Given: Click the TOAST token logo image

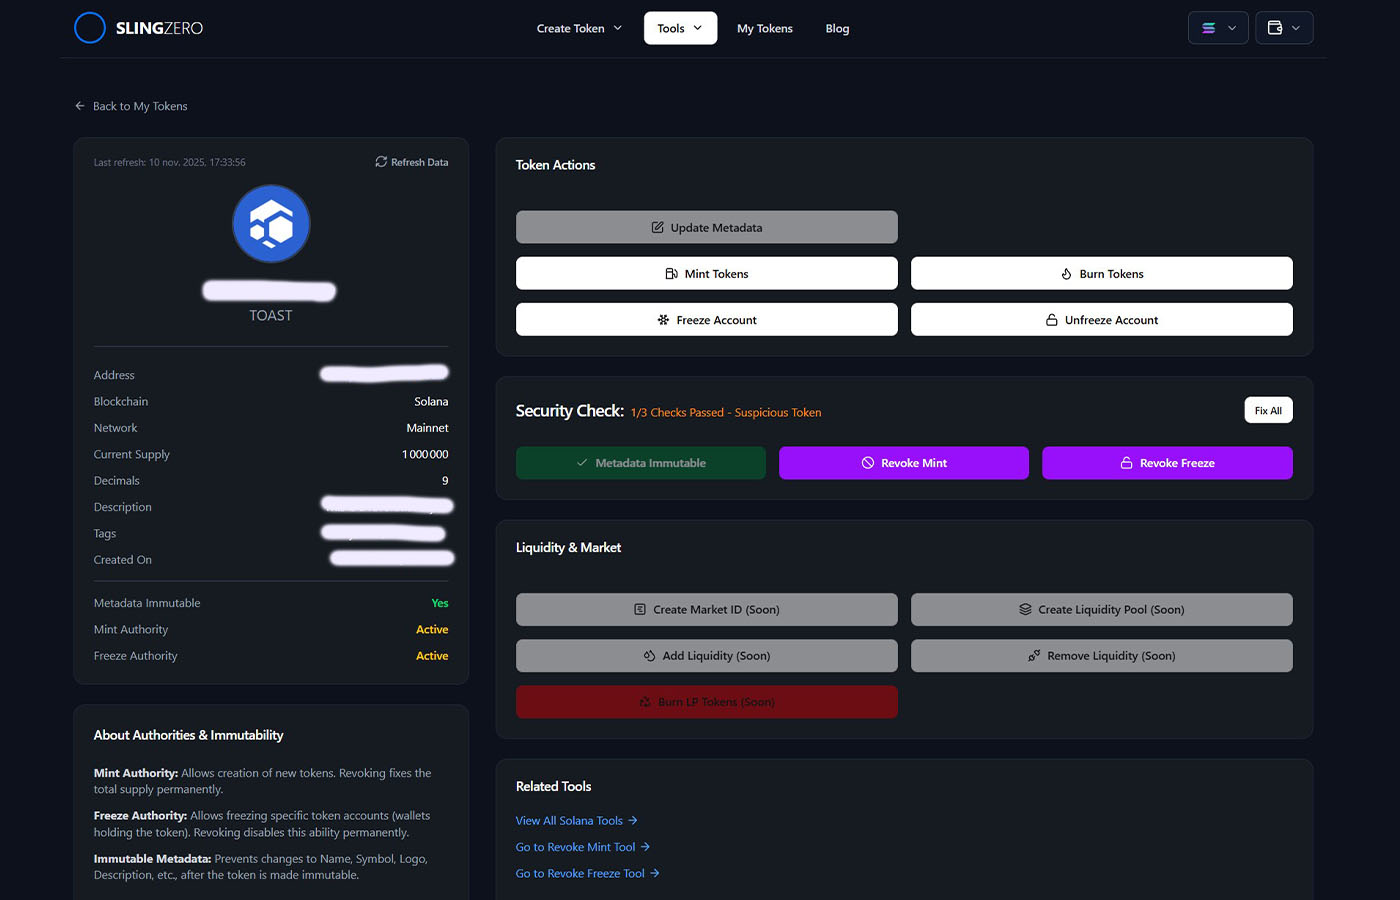Looking at the screenshot, I should pos(270,223).
